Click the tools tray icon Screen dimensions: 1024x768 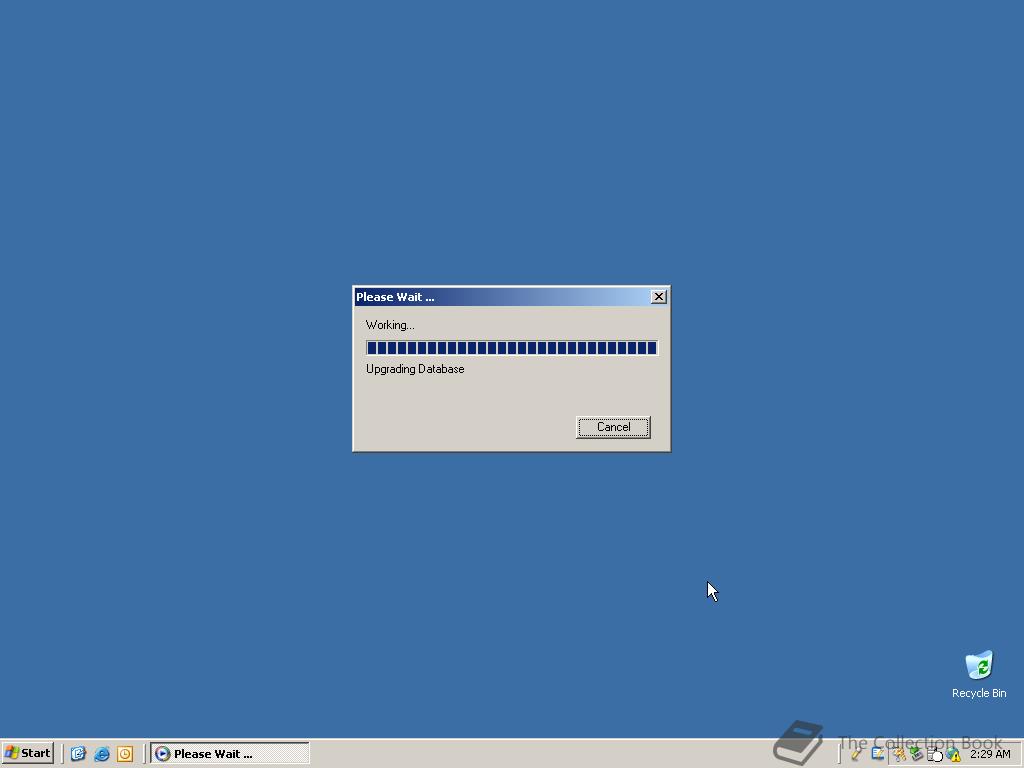pyautogui.click(x=899, y=754)
